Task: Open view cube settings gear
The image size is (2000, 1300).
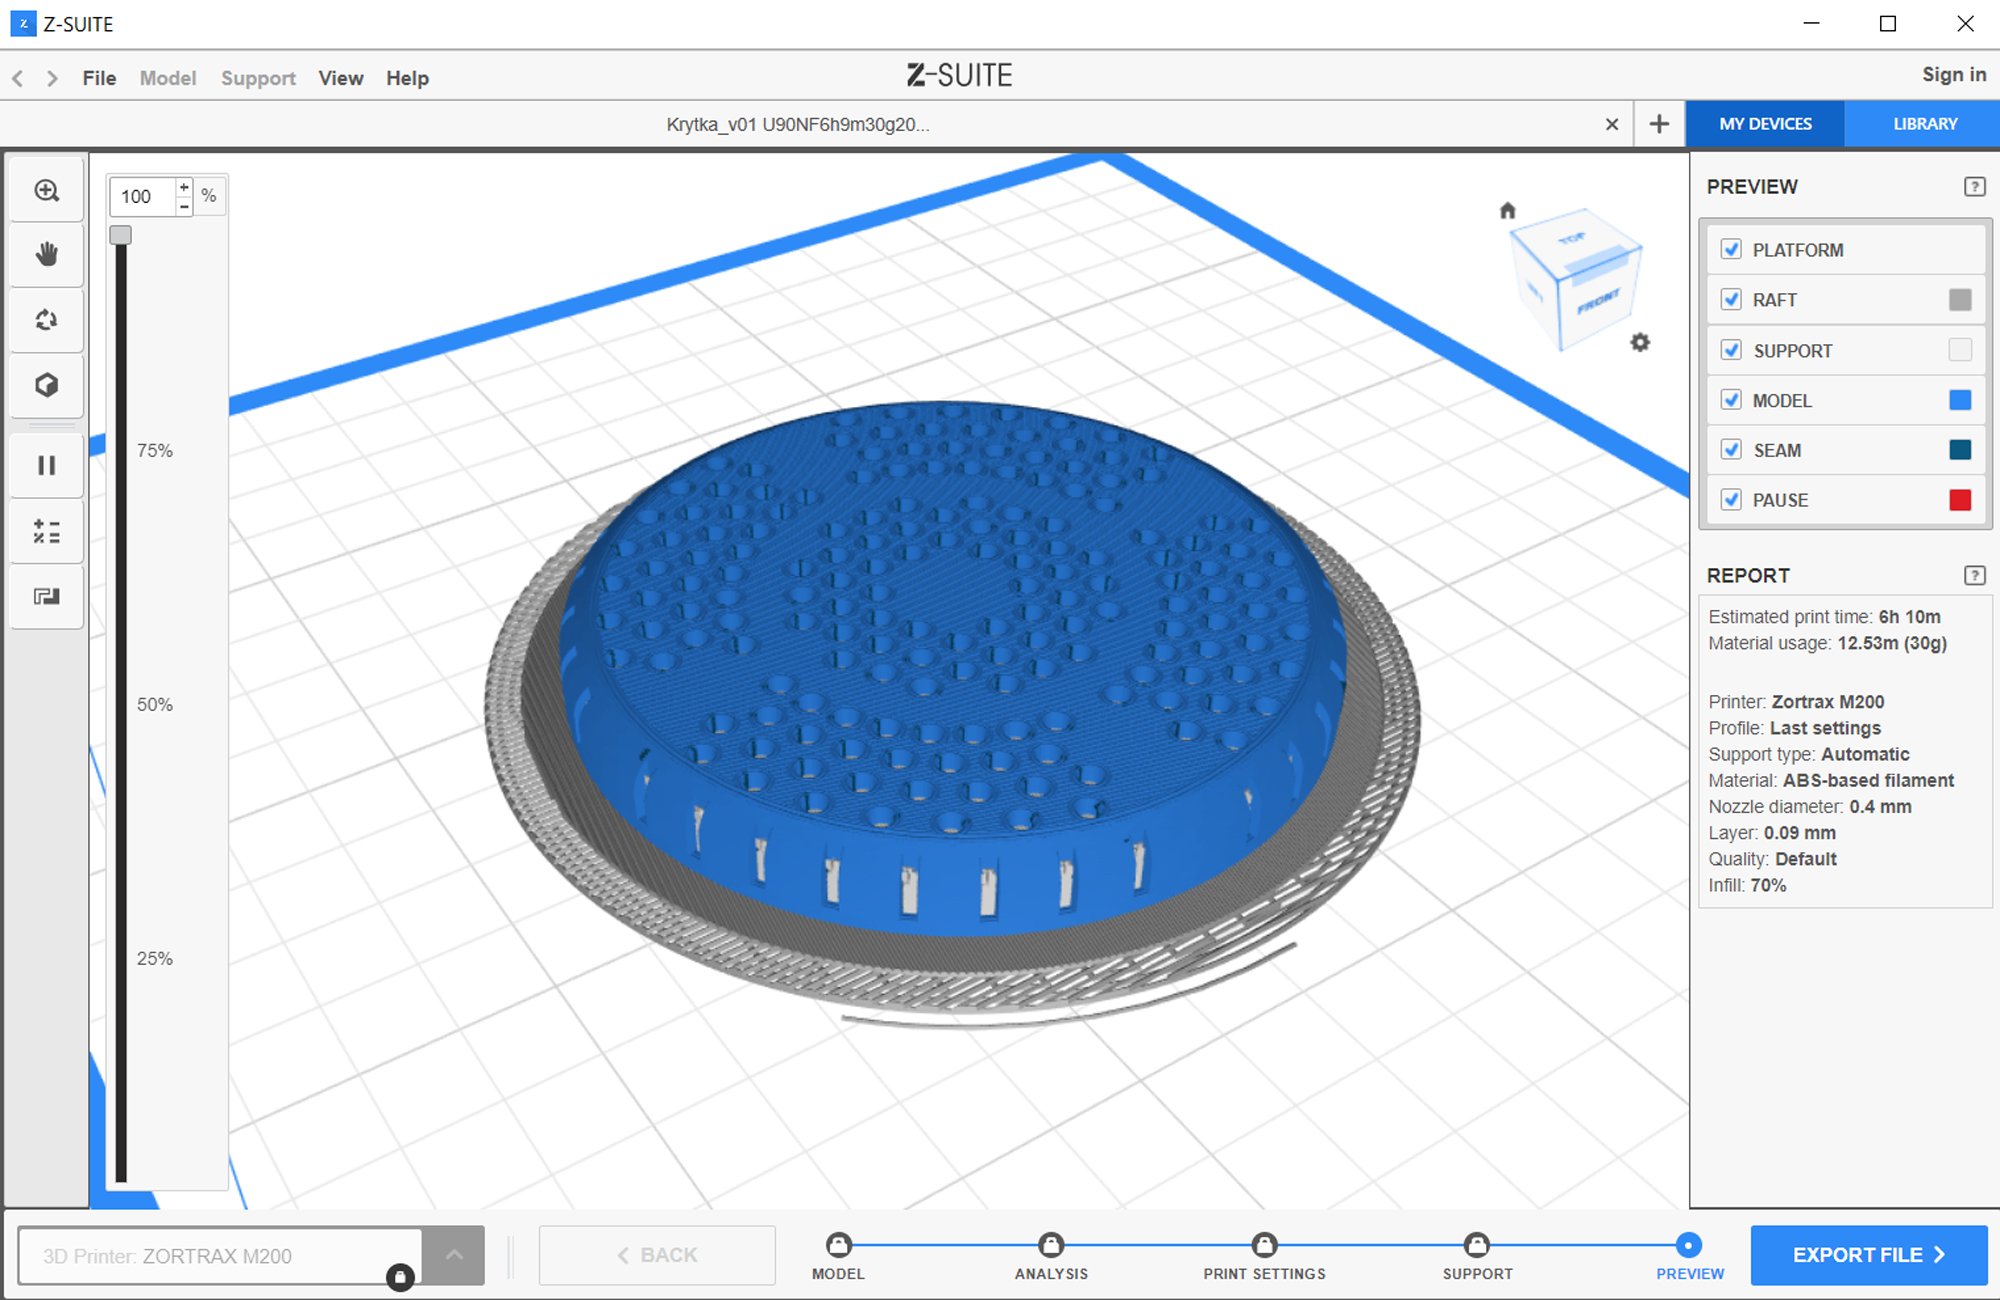Action: click(1640, 342)
